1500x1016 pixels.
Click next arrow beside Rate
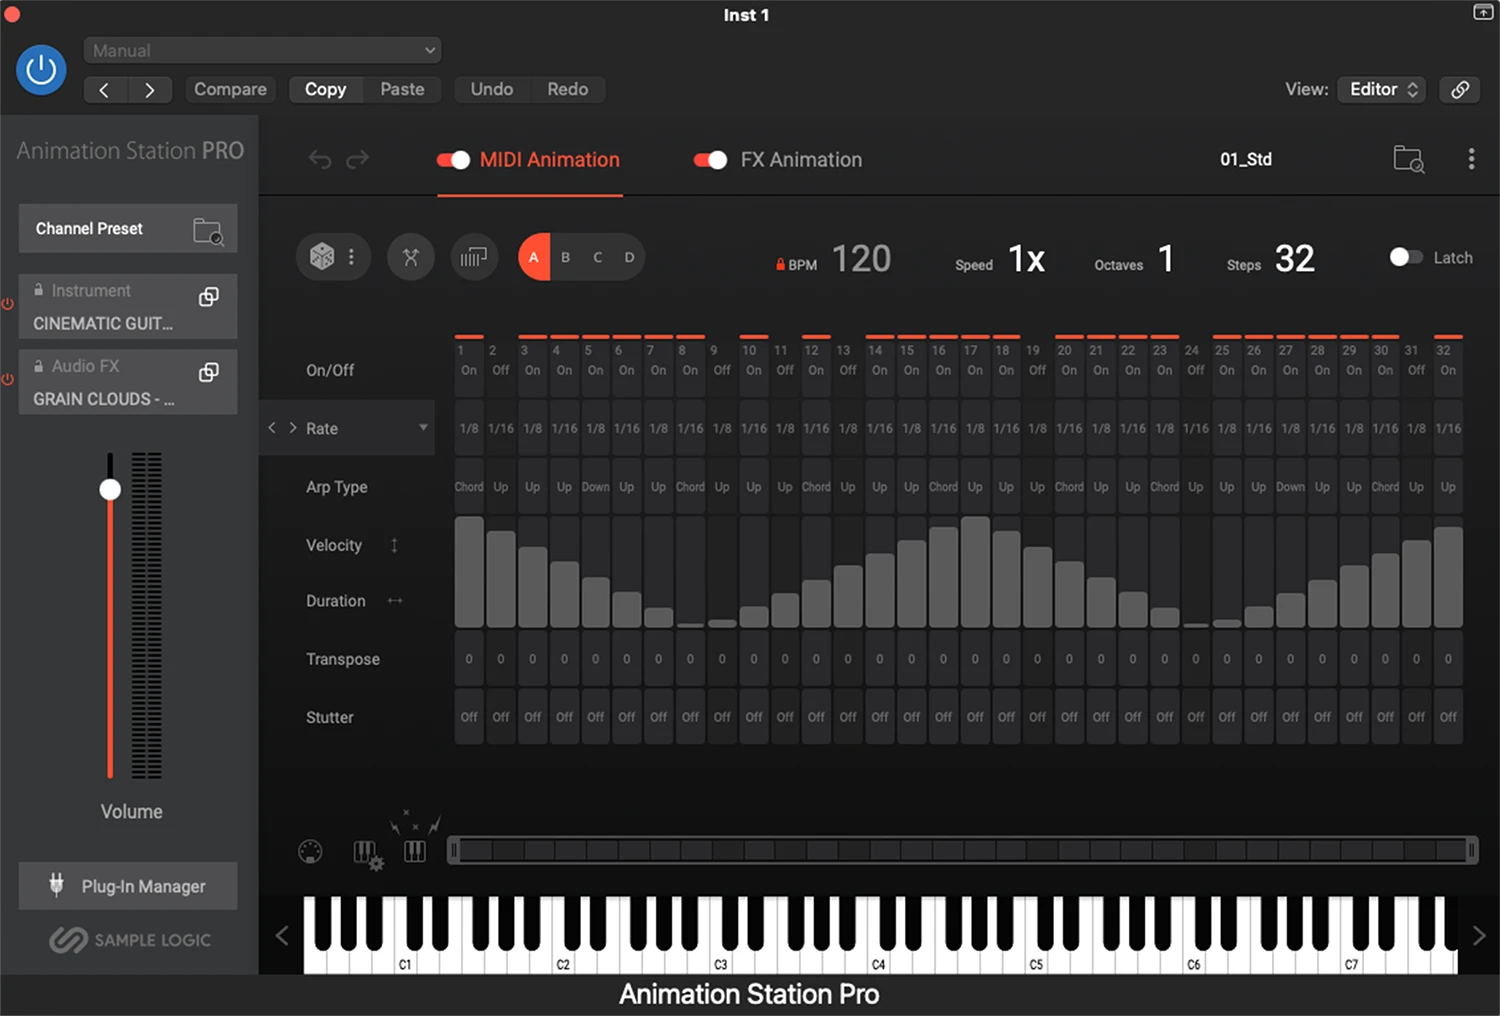pos(293,428)
